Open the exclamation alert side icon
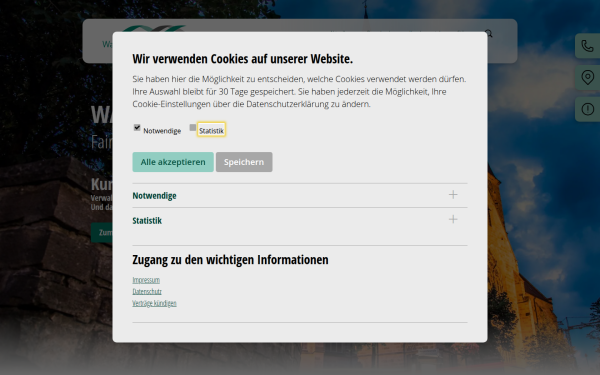Viewport: 600px width, 375px height. point(587,109)
